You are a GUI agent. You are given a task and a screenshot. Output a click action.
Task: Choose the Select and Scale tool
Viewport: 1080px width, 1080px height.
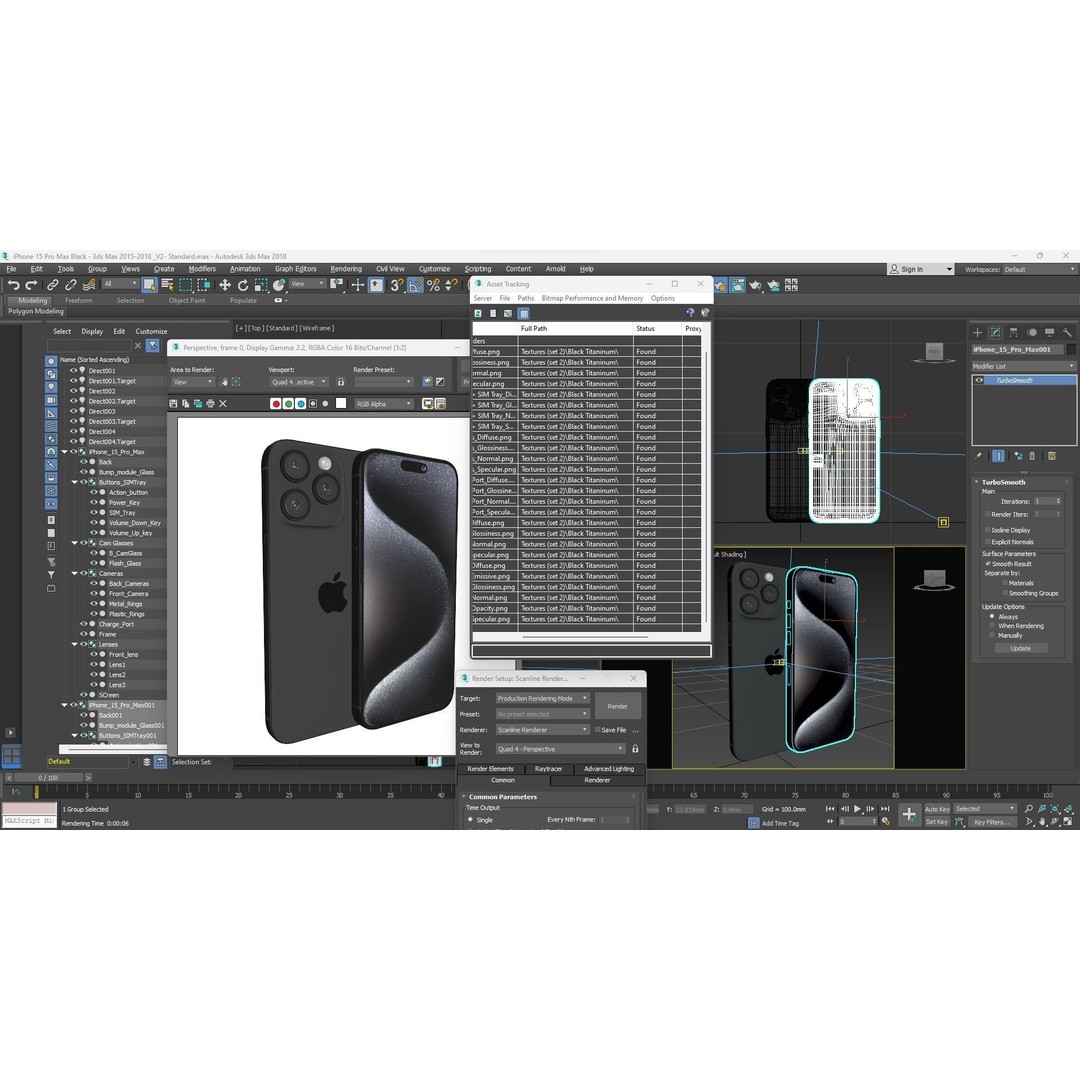point(261,285)
